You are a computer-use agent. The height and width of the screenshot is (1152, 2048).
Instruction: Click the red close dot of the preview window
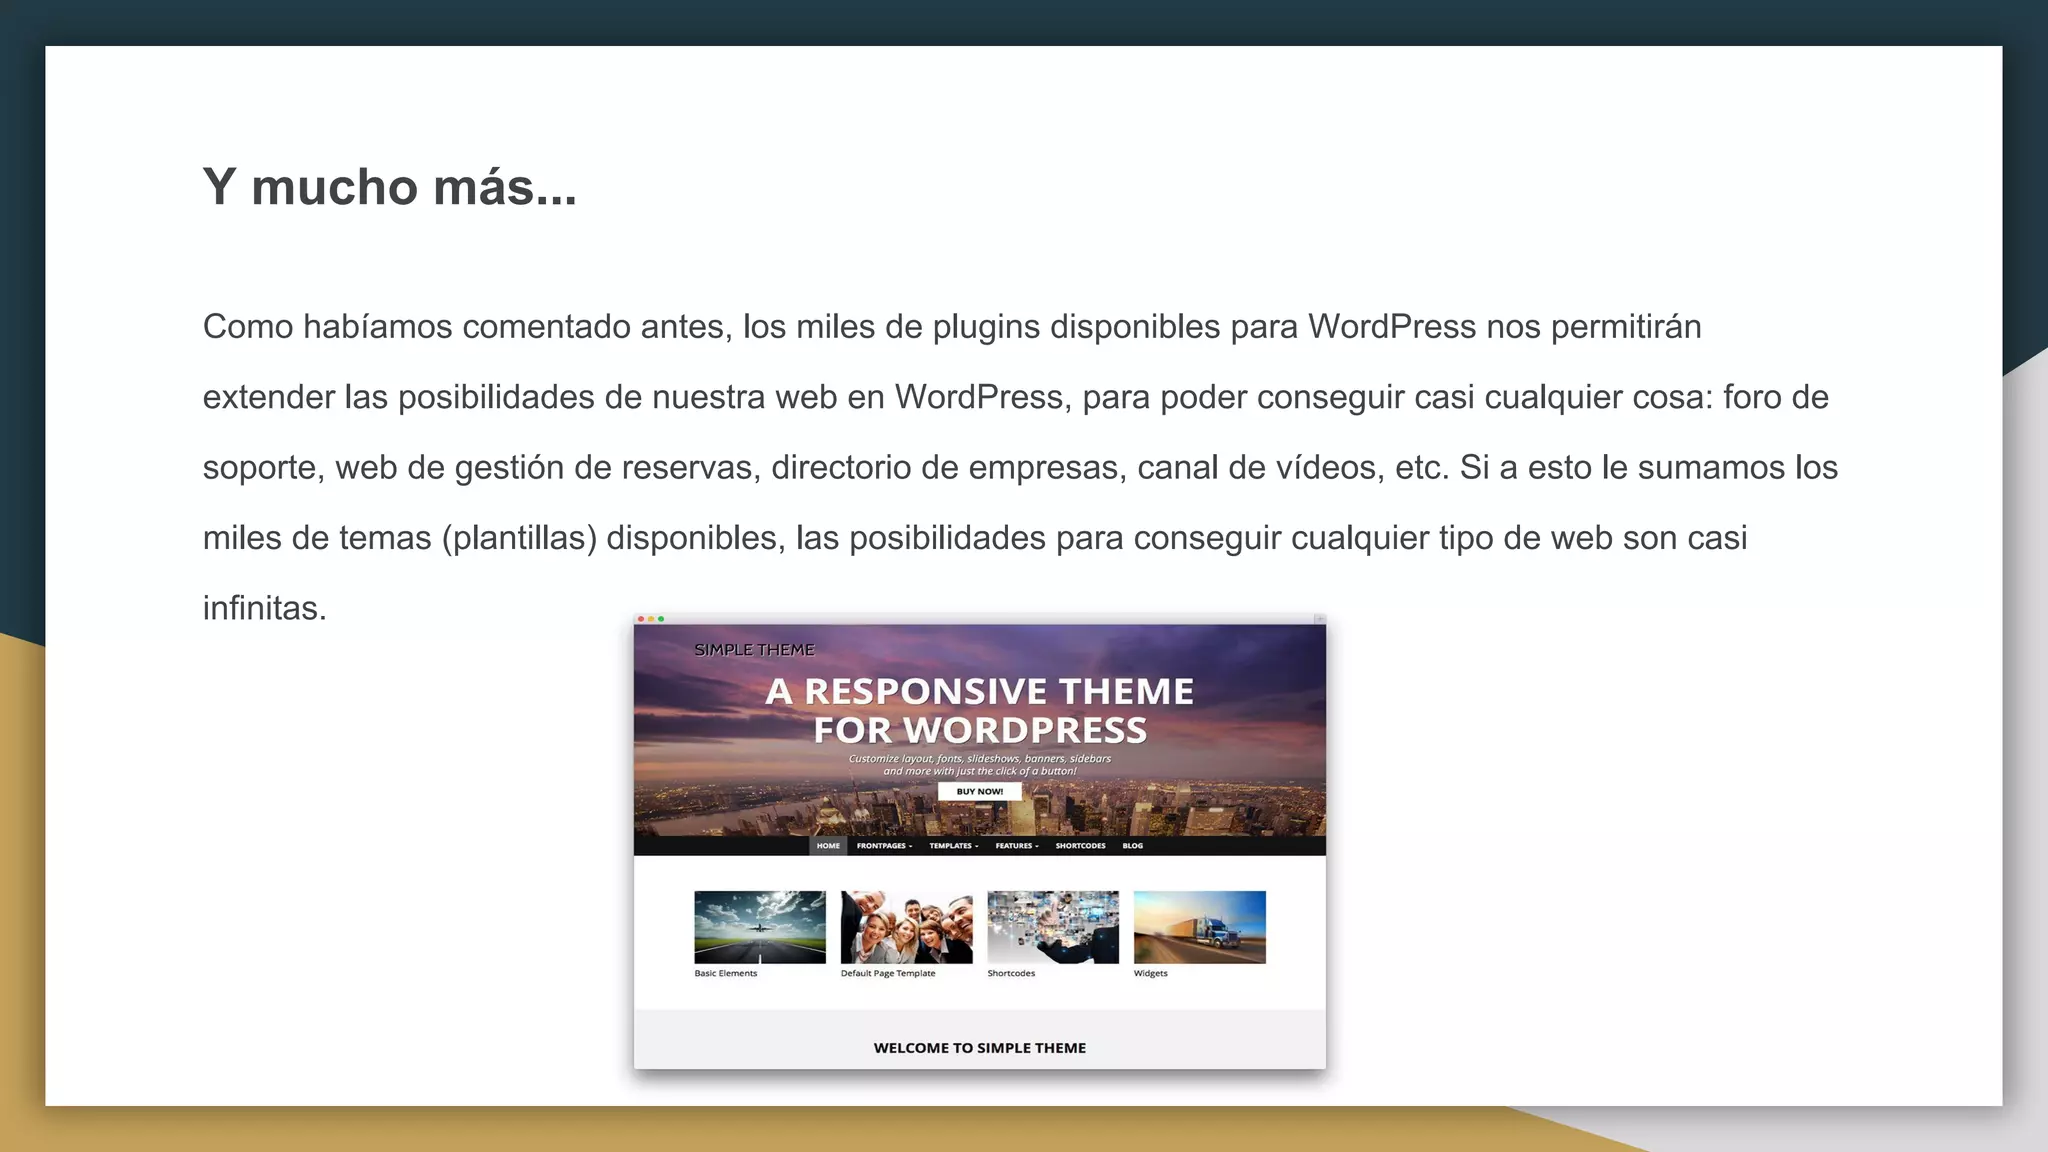point(641,619)
